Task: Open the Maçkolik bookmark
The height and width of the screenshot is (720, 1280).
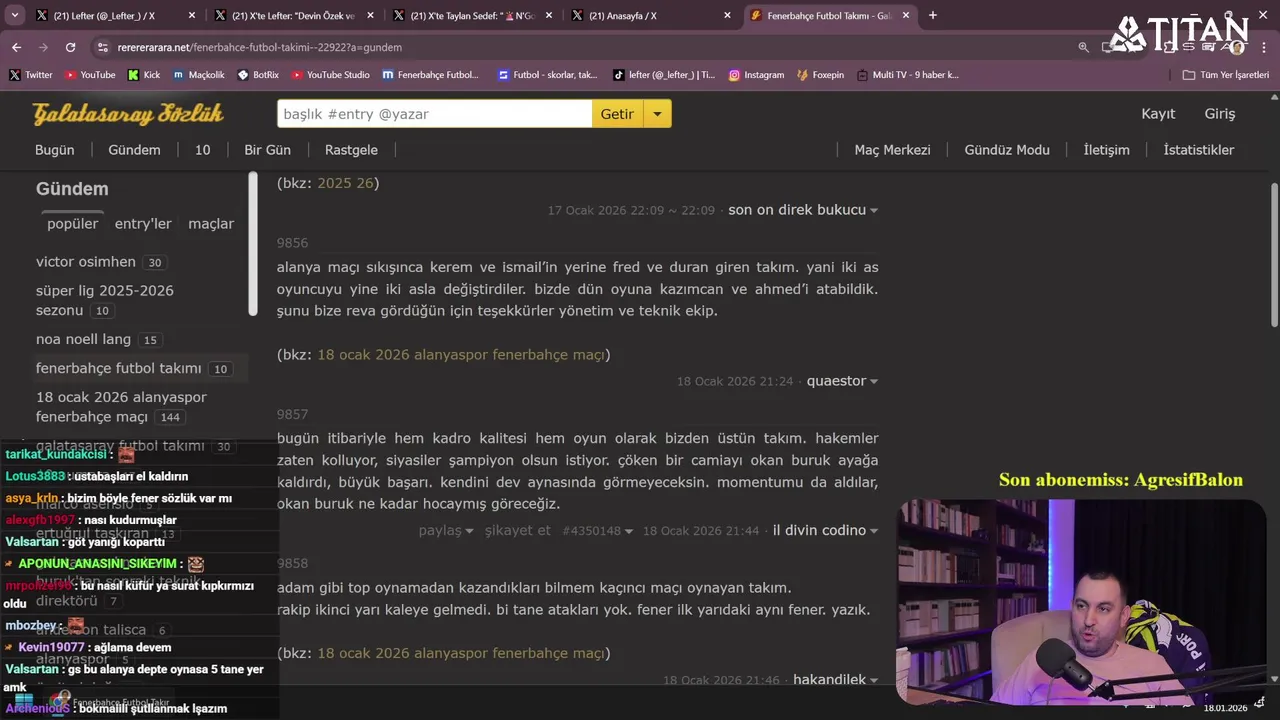Action: tap(199, 75)
